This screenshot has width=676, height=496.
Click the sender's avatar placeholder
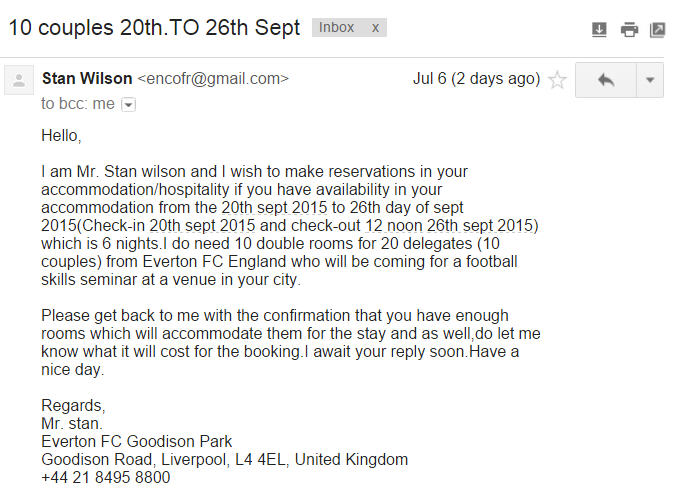pyautogui.click(x=19, y=80)
